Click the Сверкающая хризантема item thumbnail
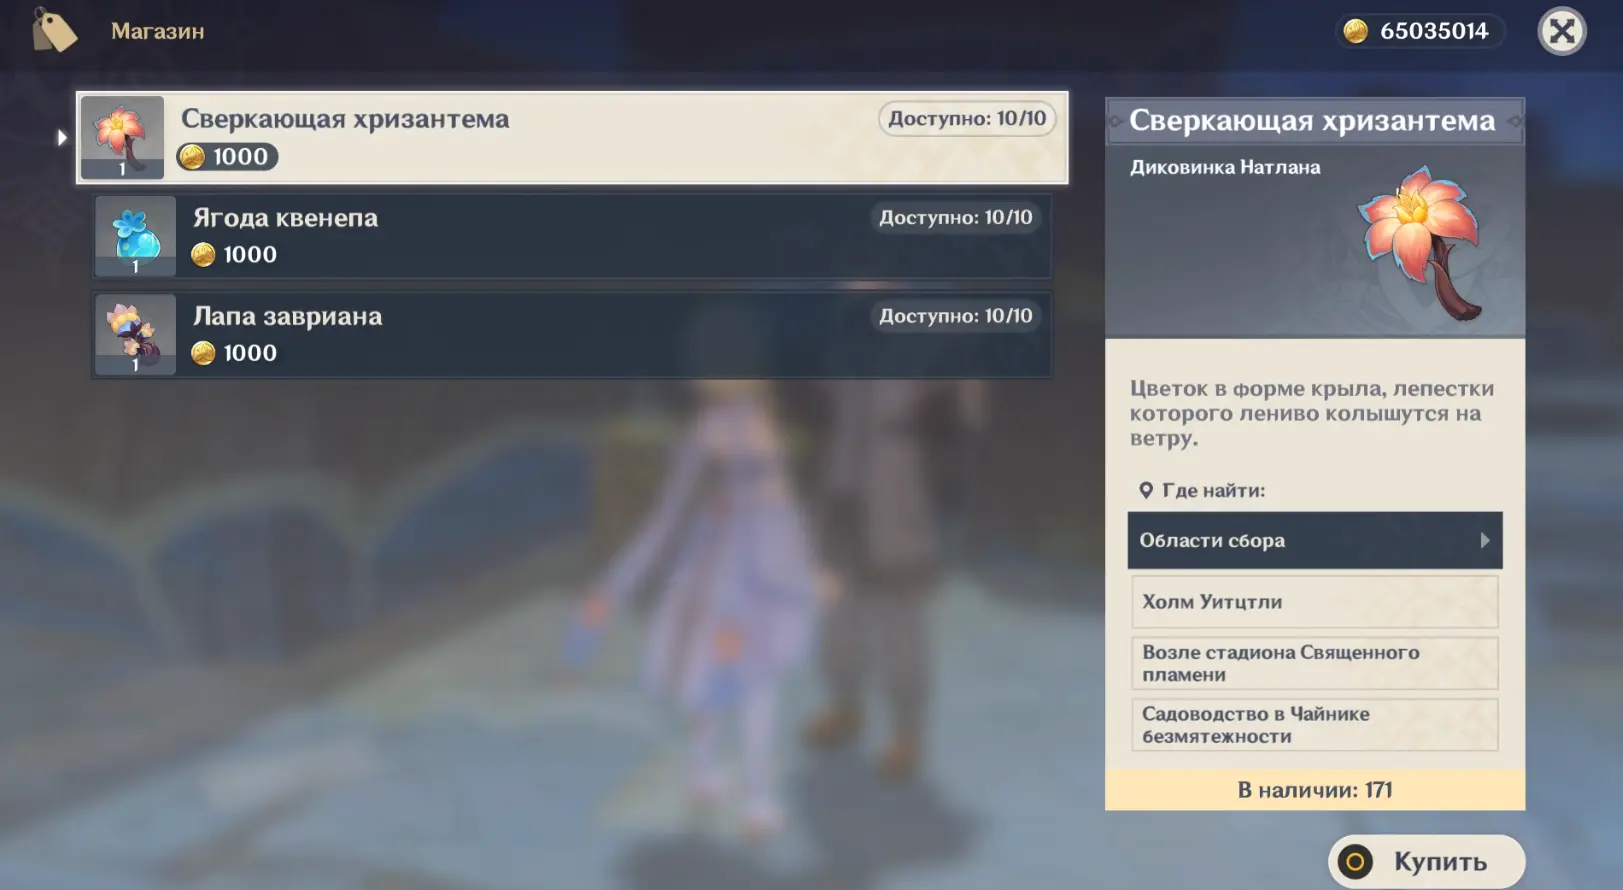 [122, 137]
